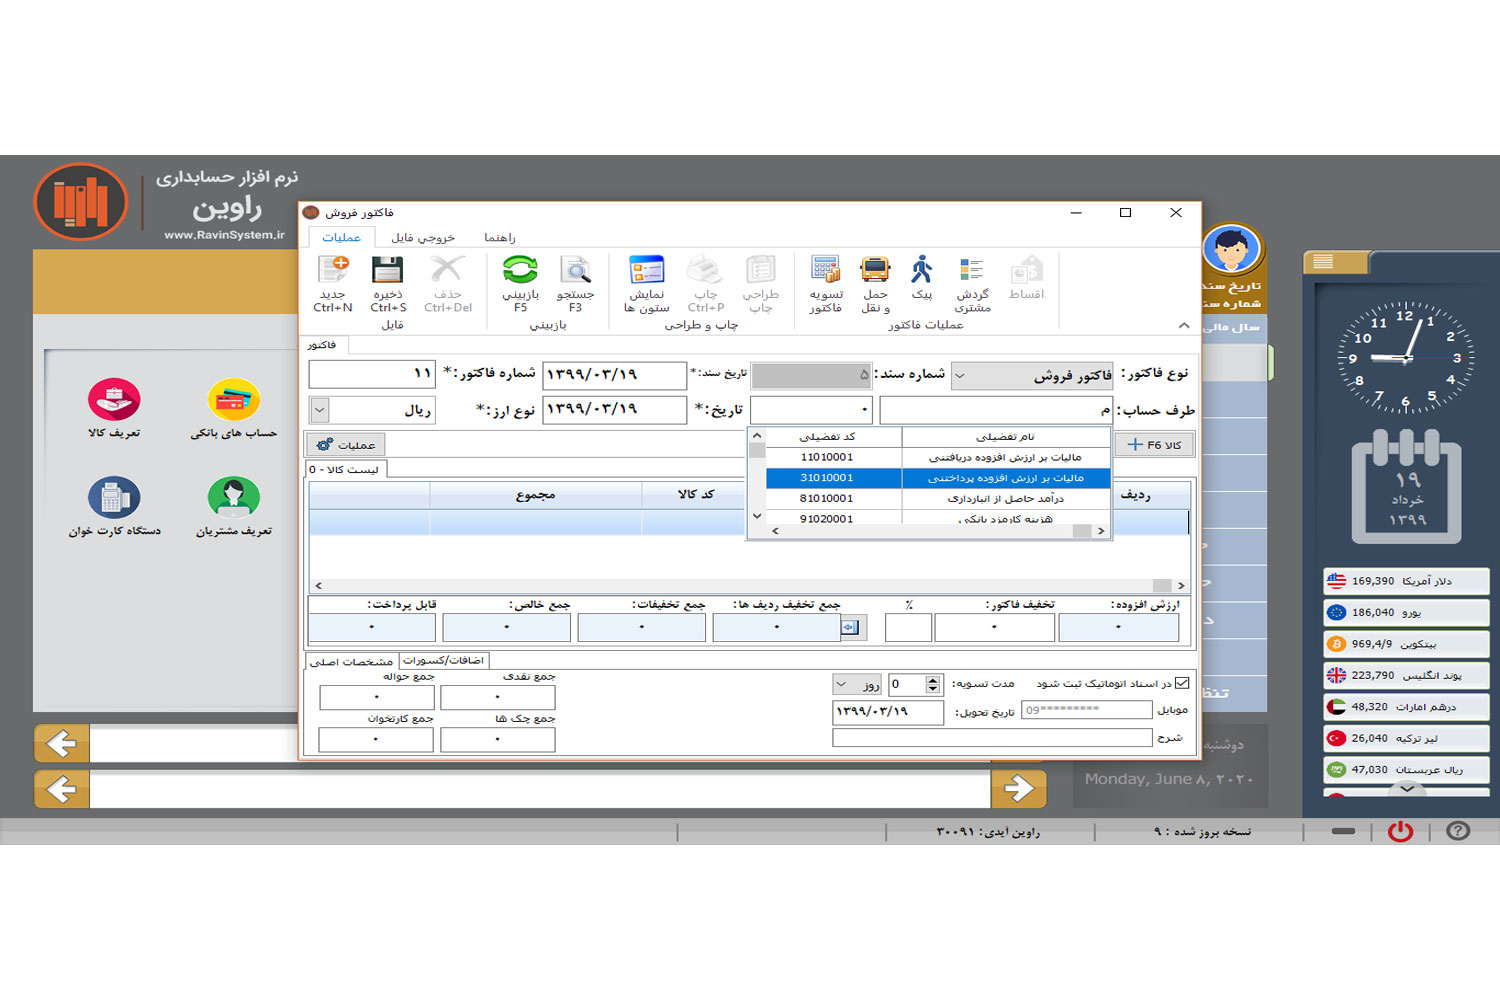Open the نوع فاکتور dropdown

[960, 376]
